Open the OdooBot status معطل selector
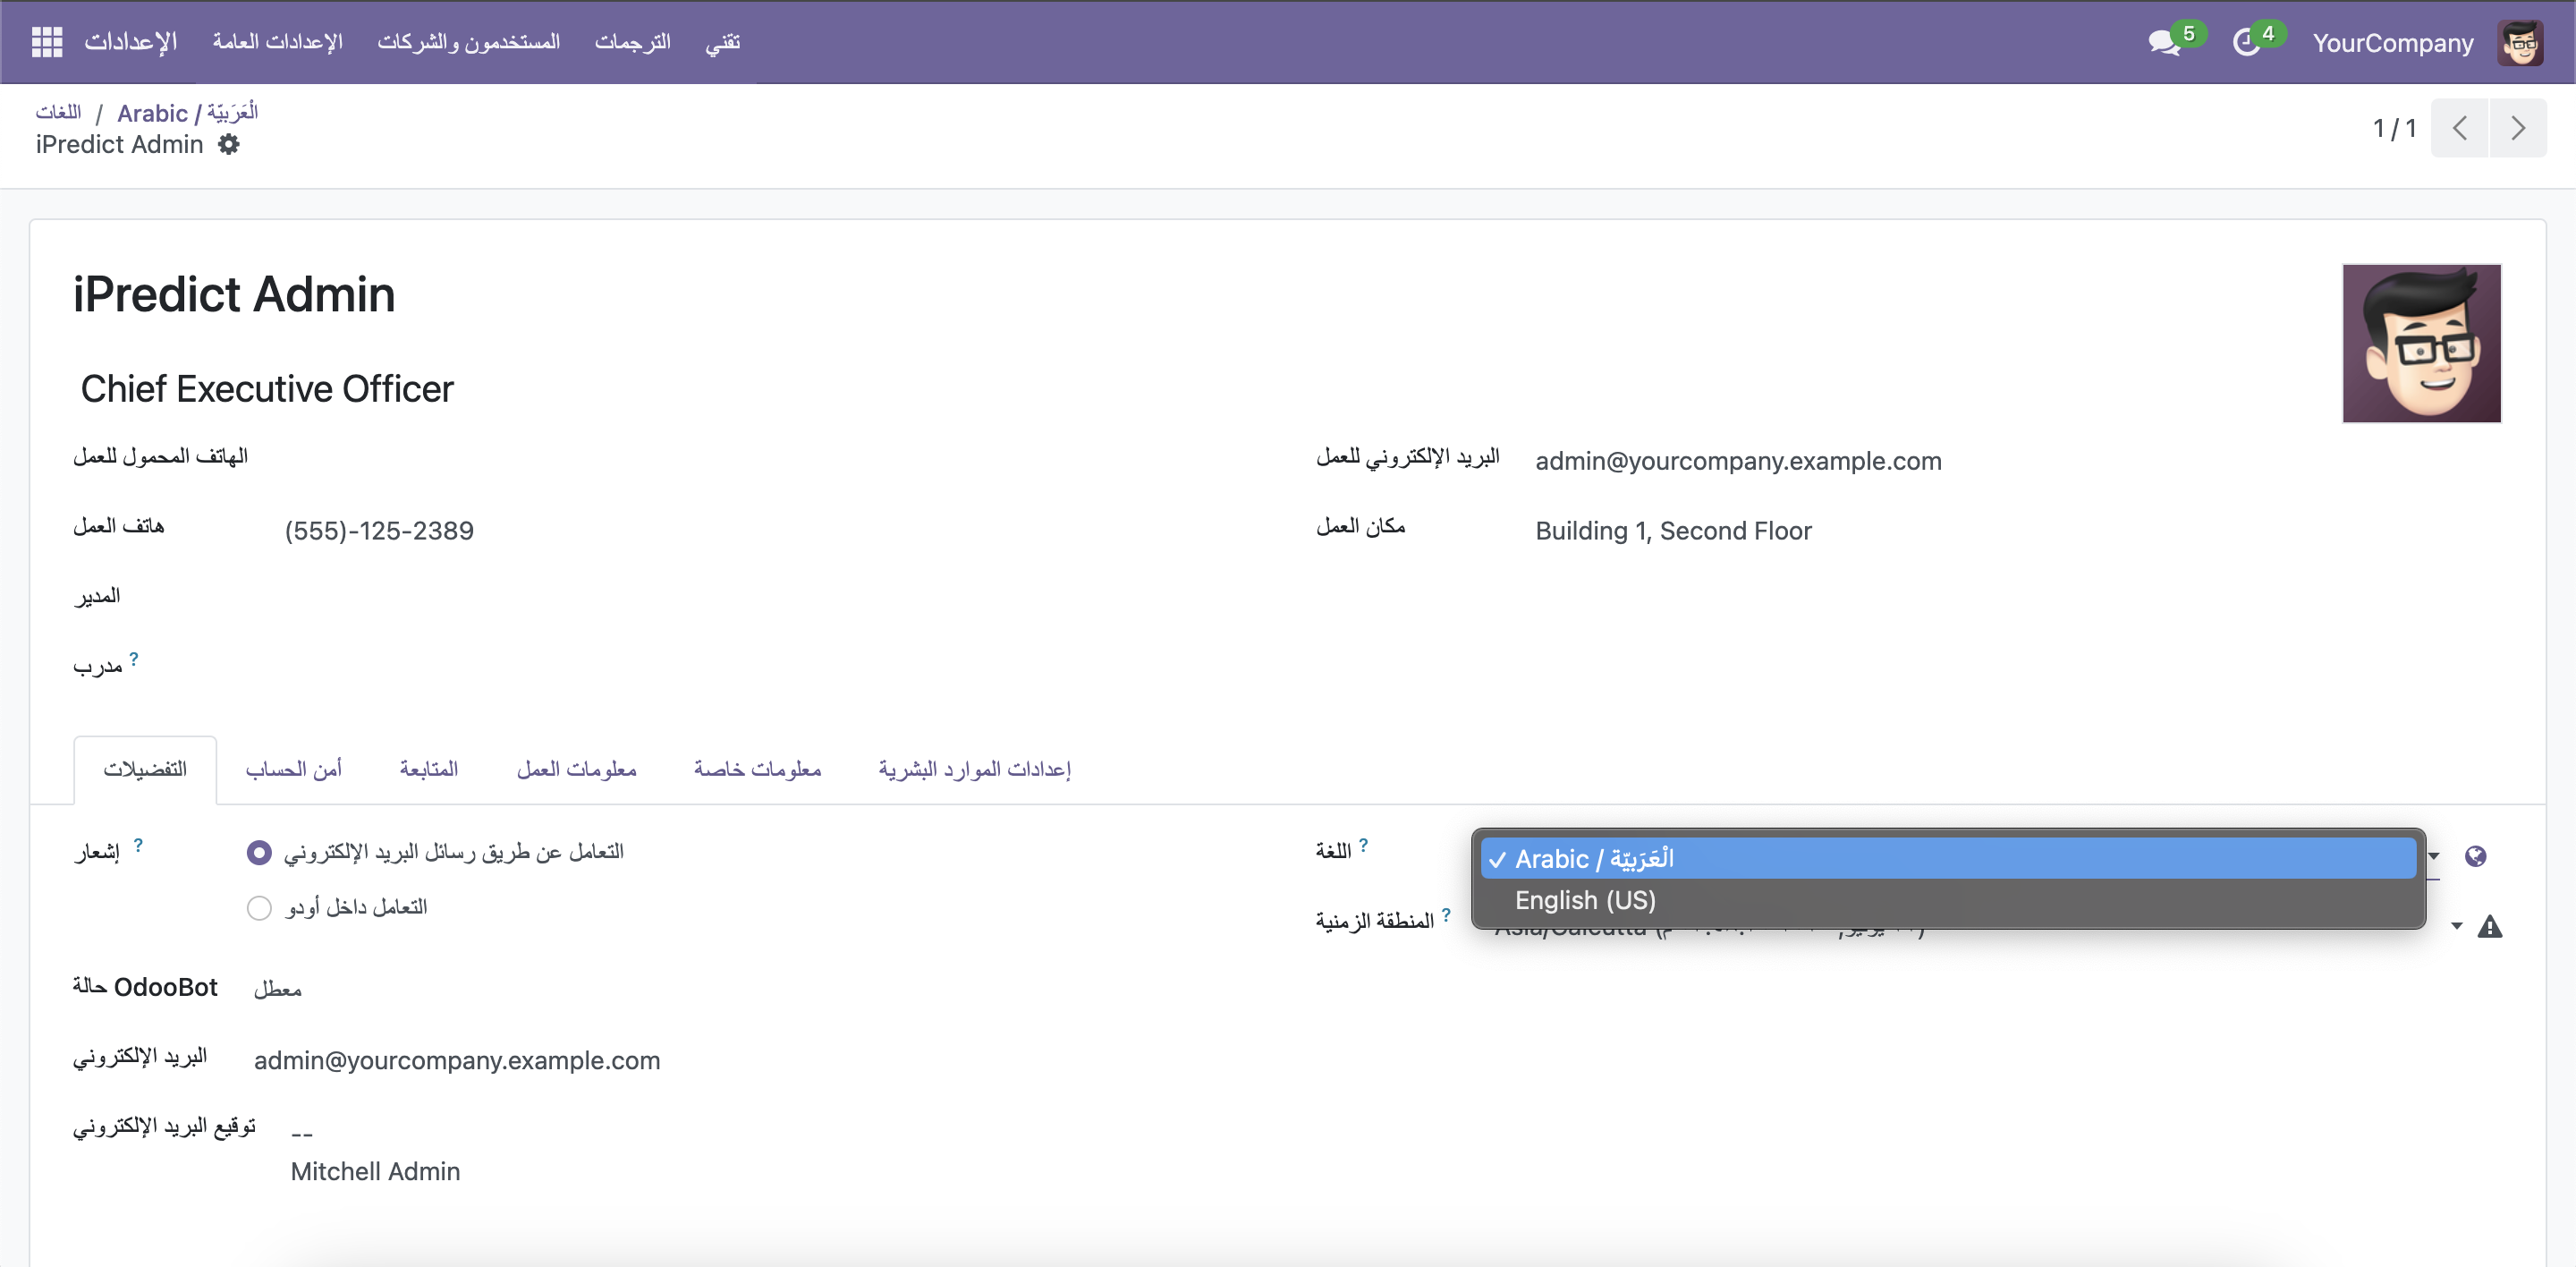This screenshot has width=2576, height=1267. tap(278, 989)
